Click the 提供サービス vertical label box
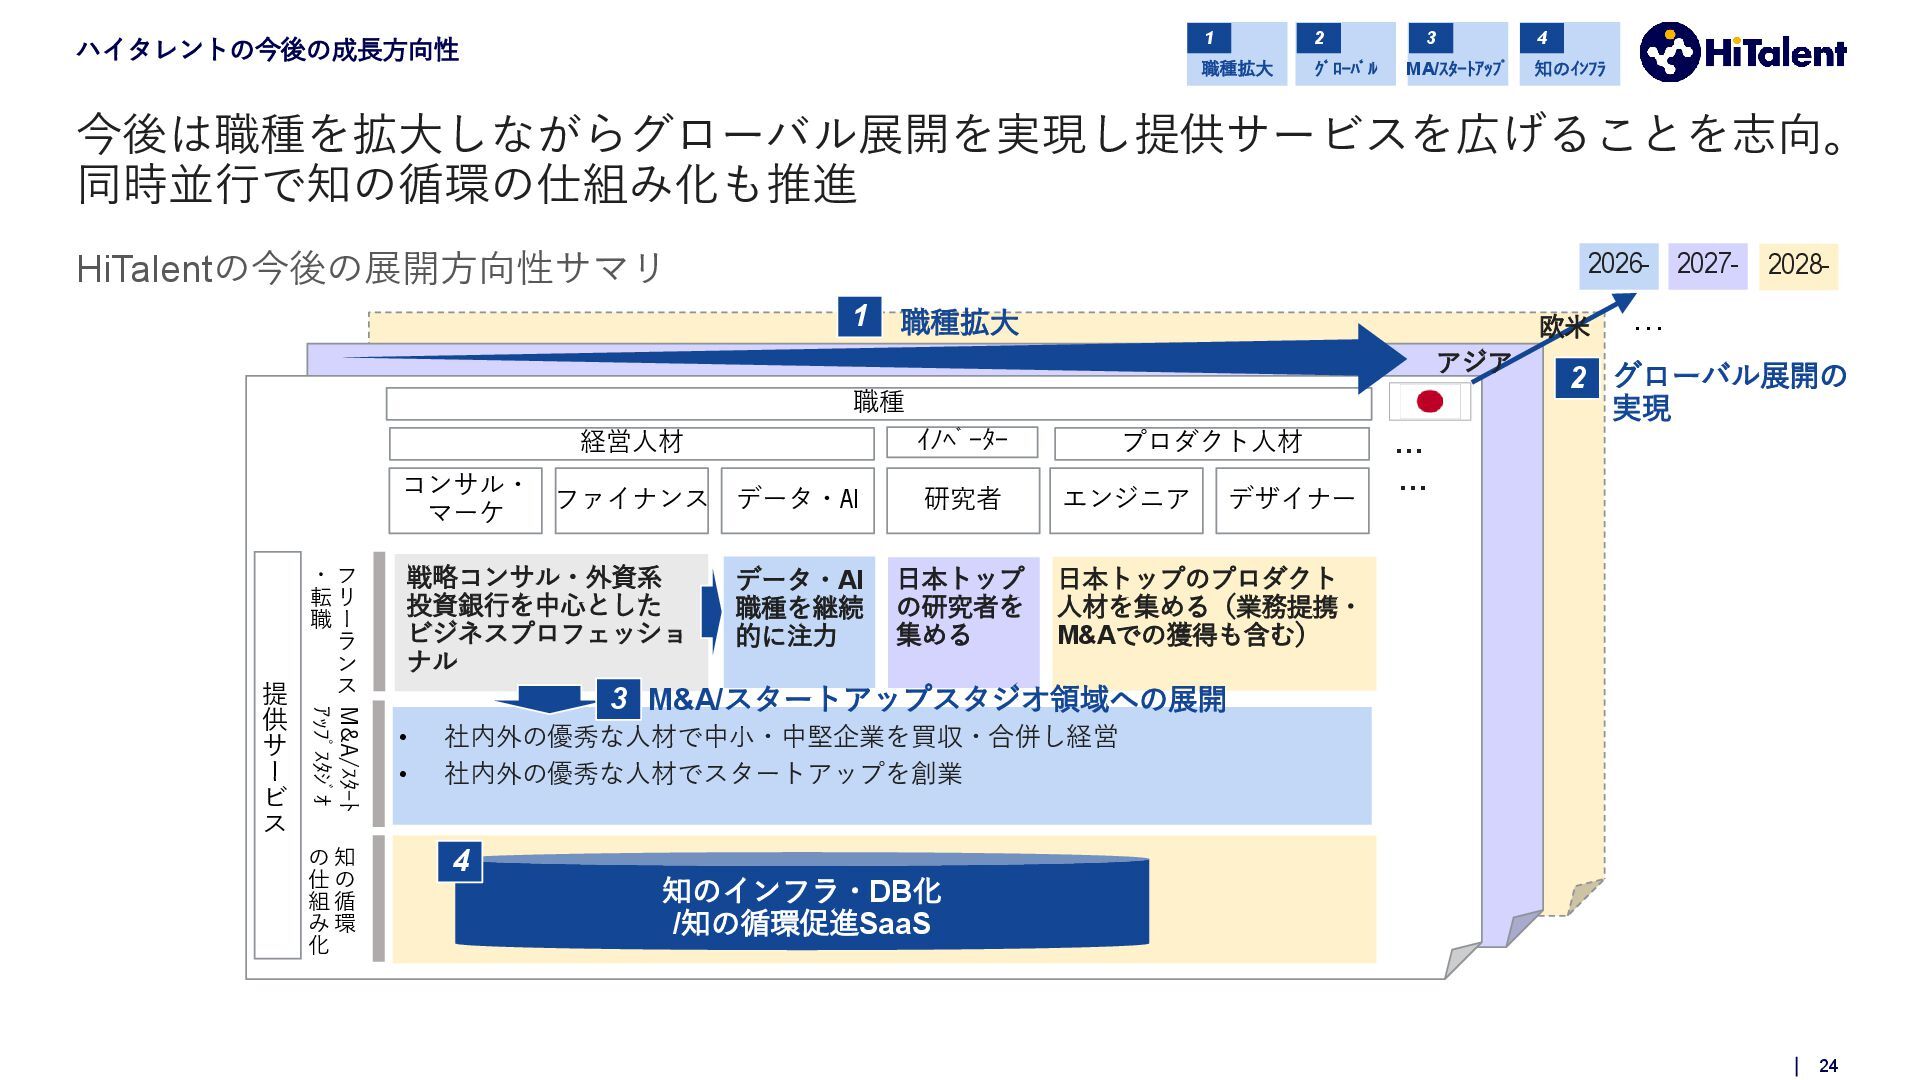1920x1080 pixels. (277, 755)
